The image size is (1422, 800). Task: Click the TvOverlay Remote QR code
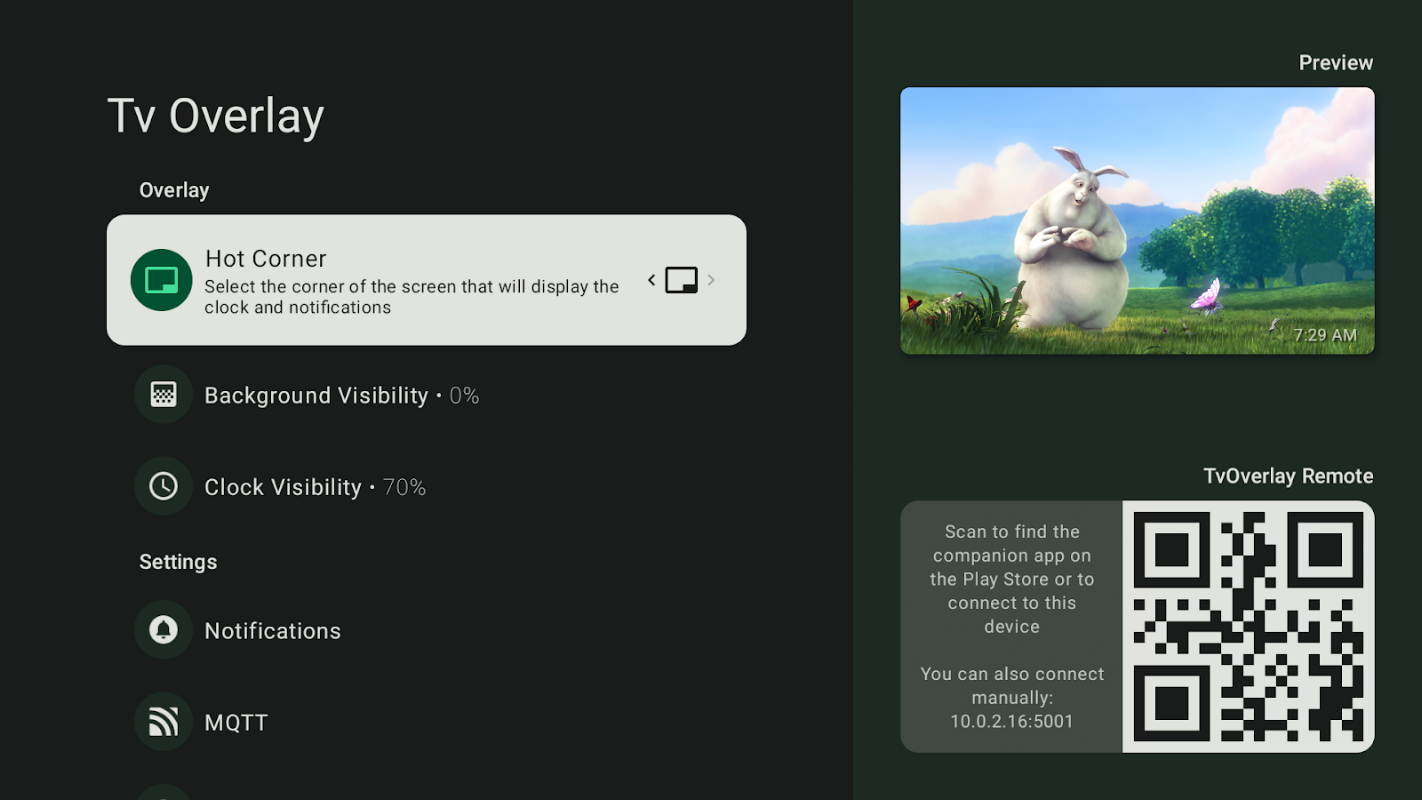(x=1248, y=627)
